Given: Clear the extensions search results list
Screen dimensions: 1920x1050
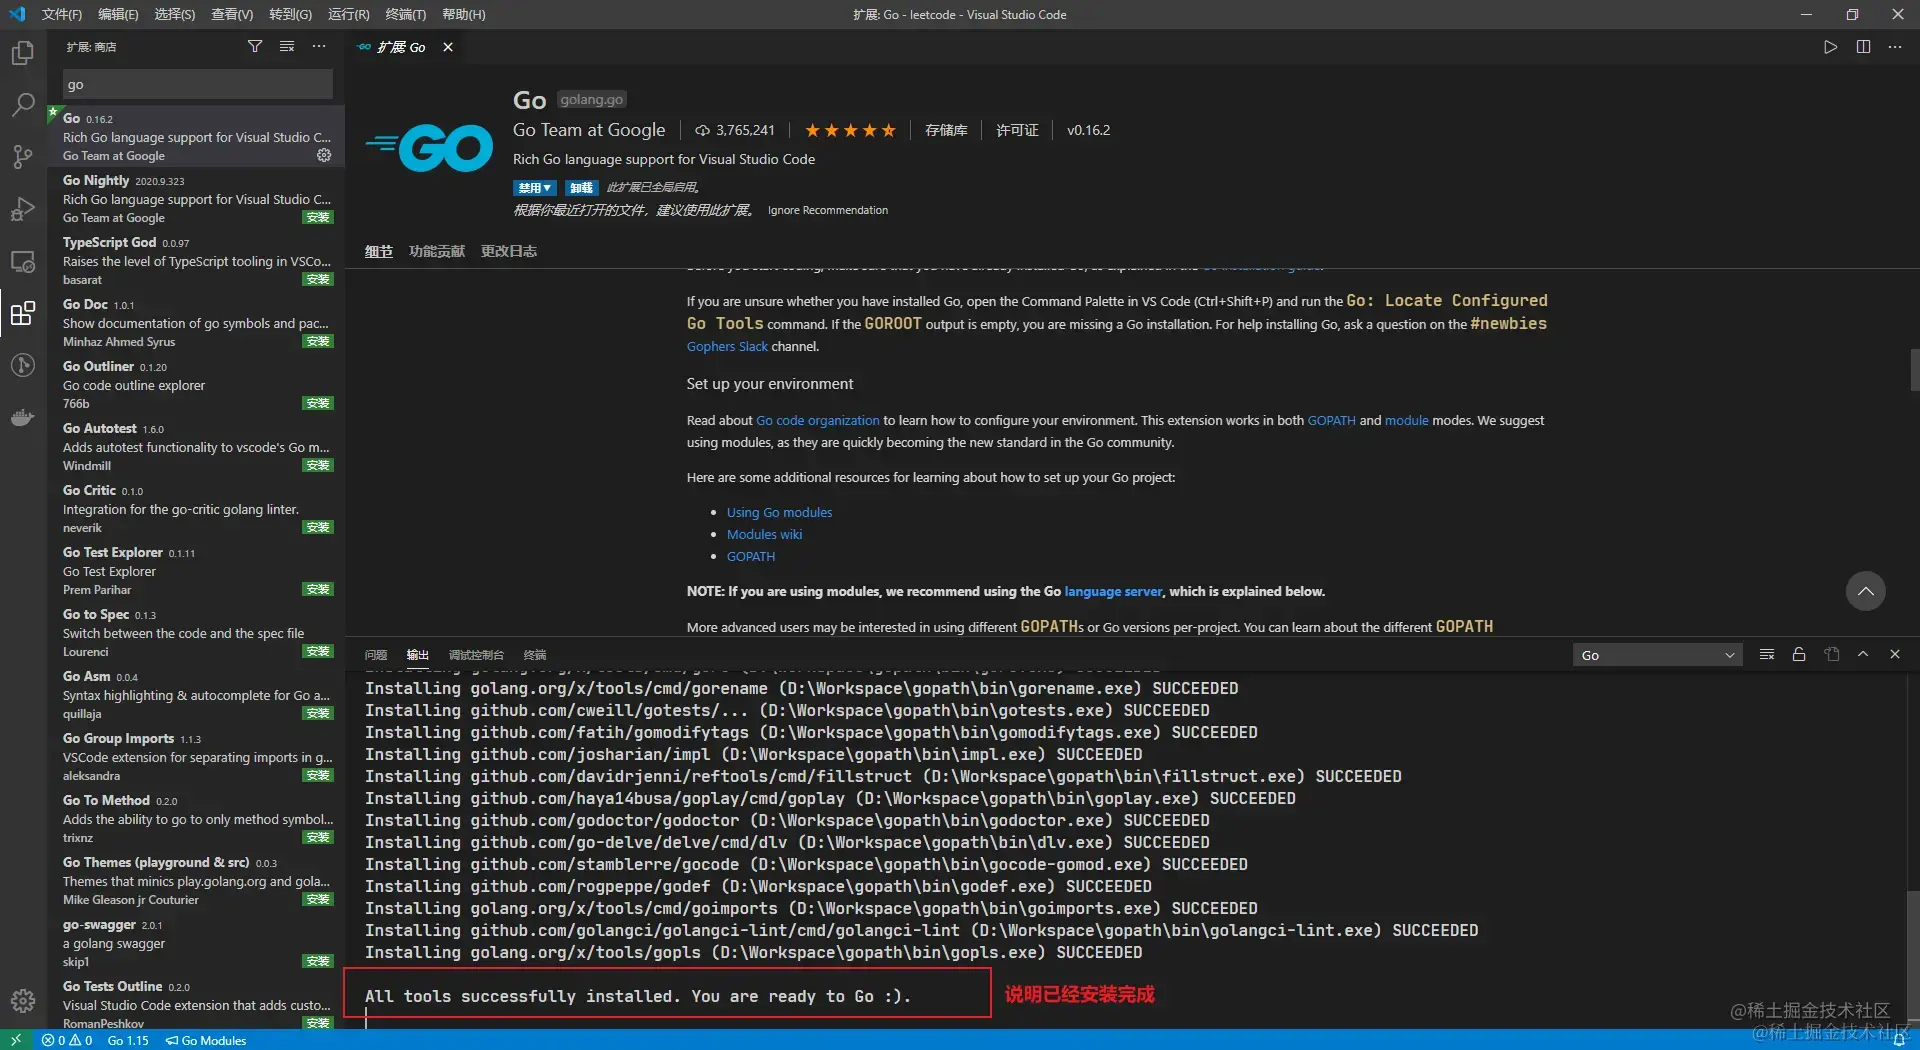Looking at the screenshot, I should 287,46.
